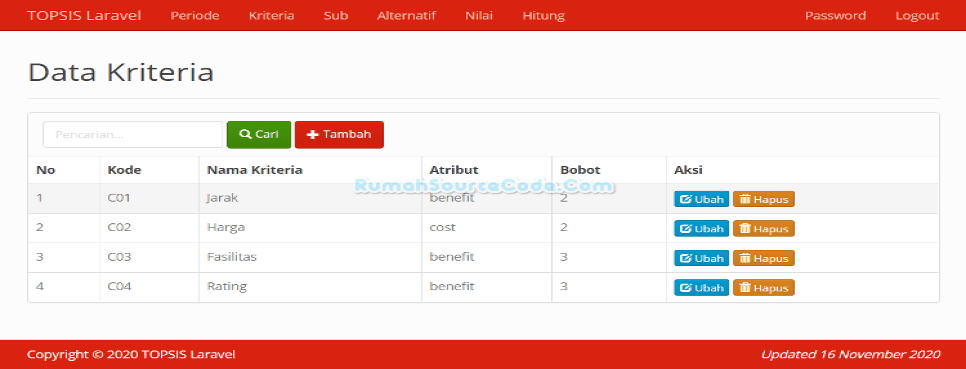Log out using the Logout link

point(917,15)
